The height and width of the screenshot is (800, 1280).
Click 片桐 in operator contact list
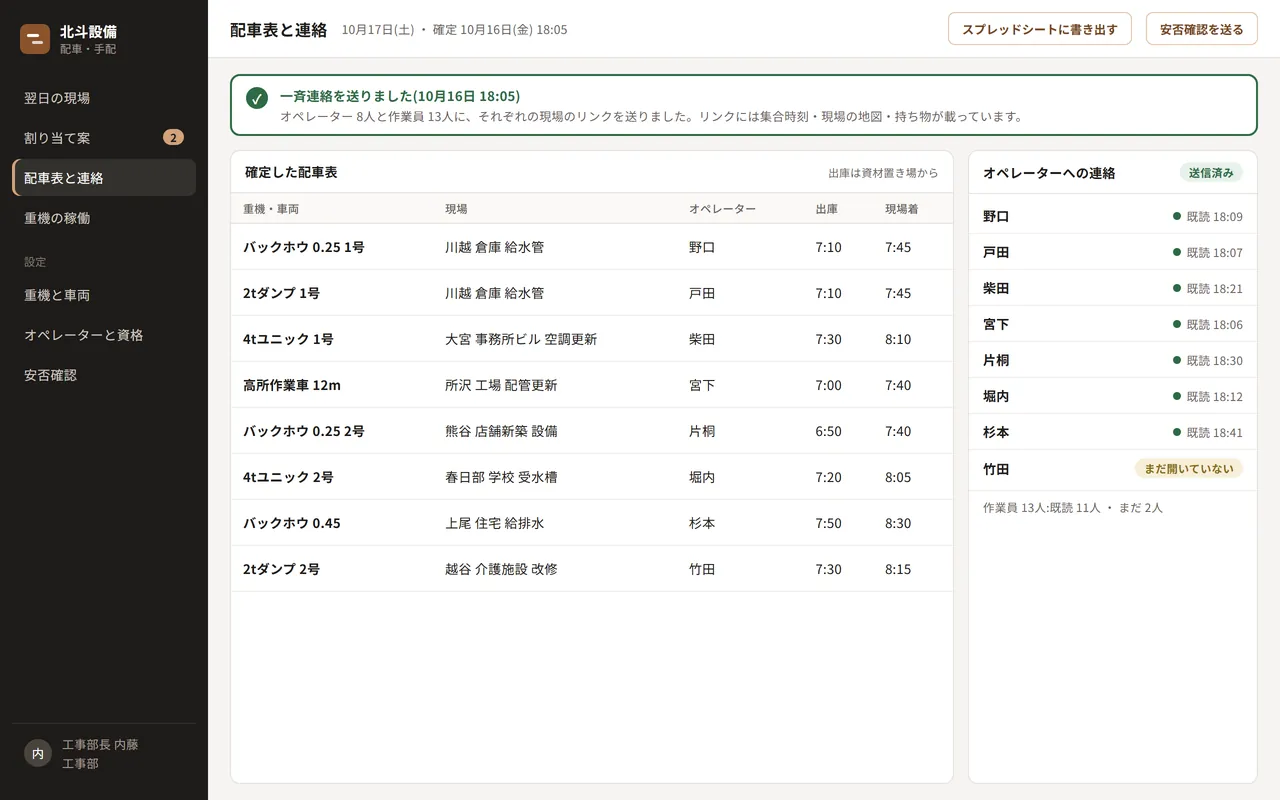(996, 360)
